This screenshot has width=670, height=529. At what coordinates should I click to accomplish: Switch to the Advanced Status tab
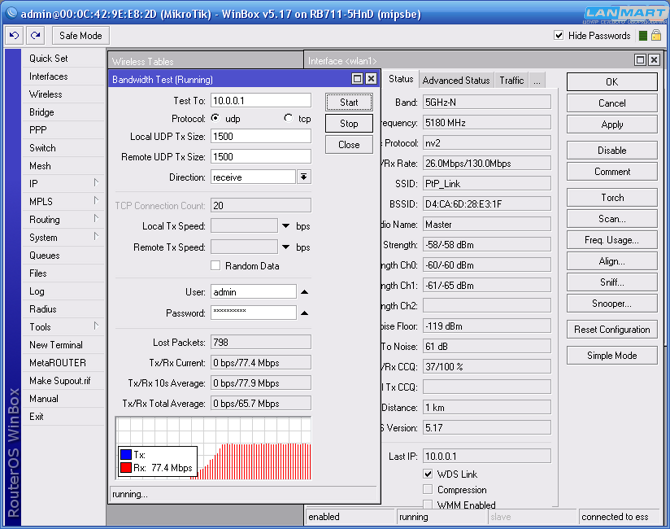tap(456, 80)
